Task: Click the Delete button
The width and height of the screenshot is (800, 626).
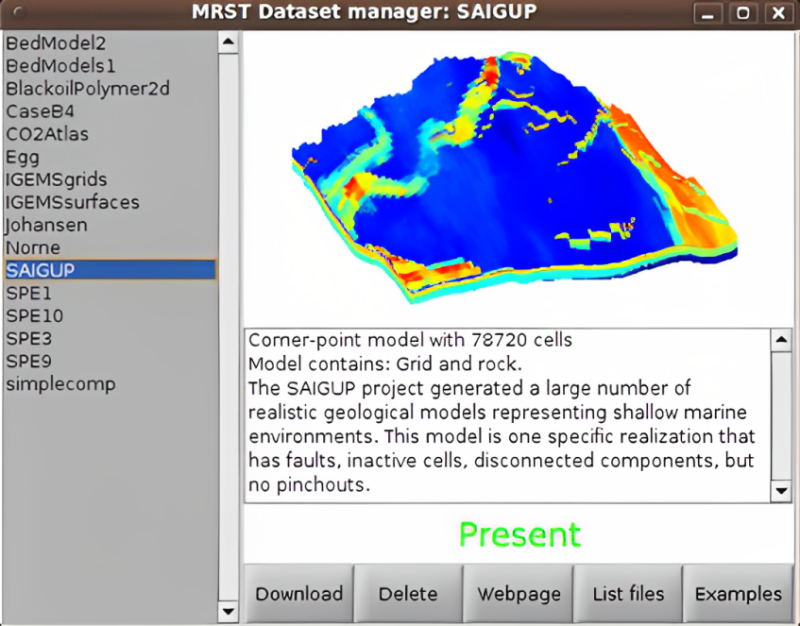Action: pos(408,594)
